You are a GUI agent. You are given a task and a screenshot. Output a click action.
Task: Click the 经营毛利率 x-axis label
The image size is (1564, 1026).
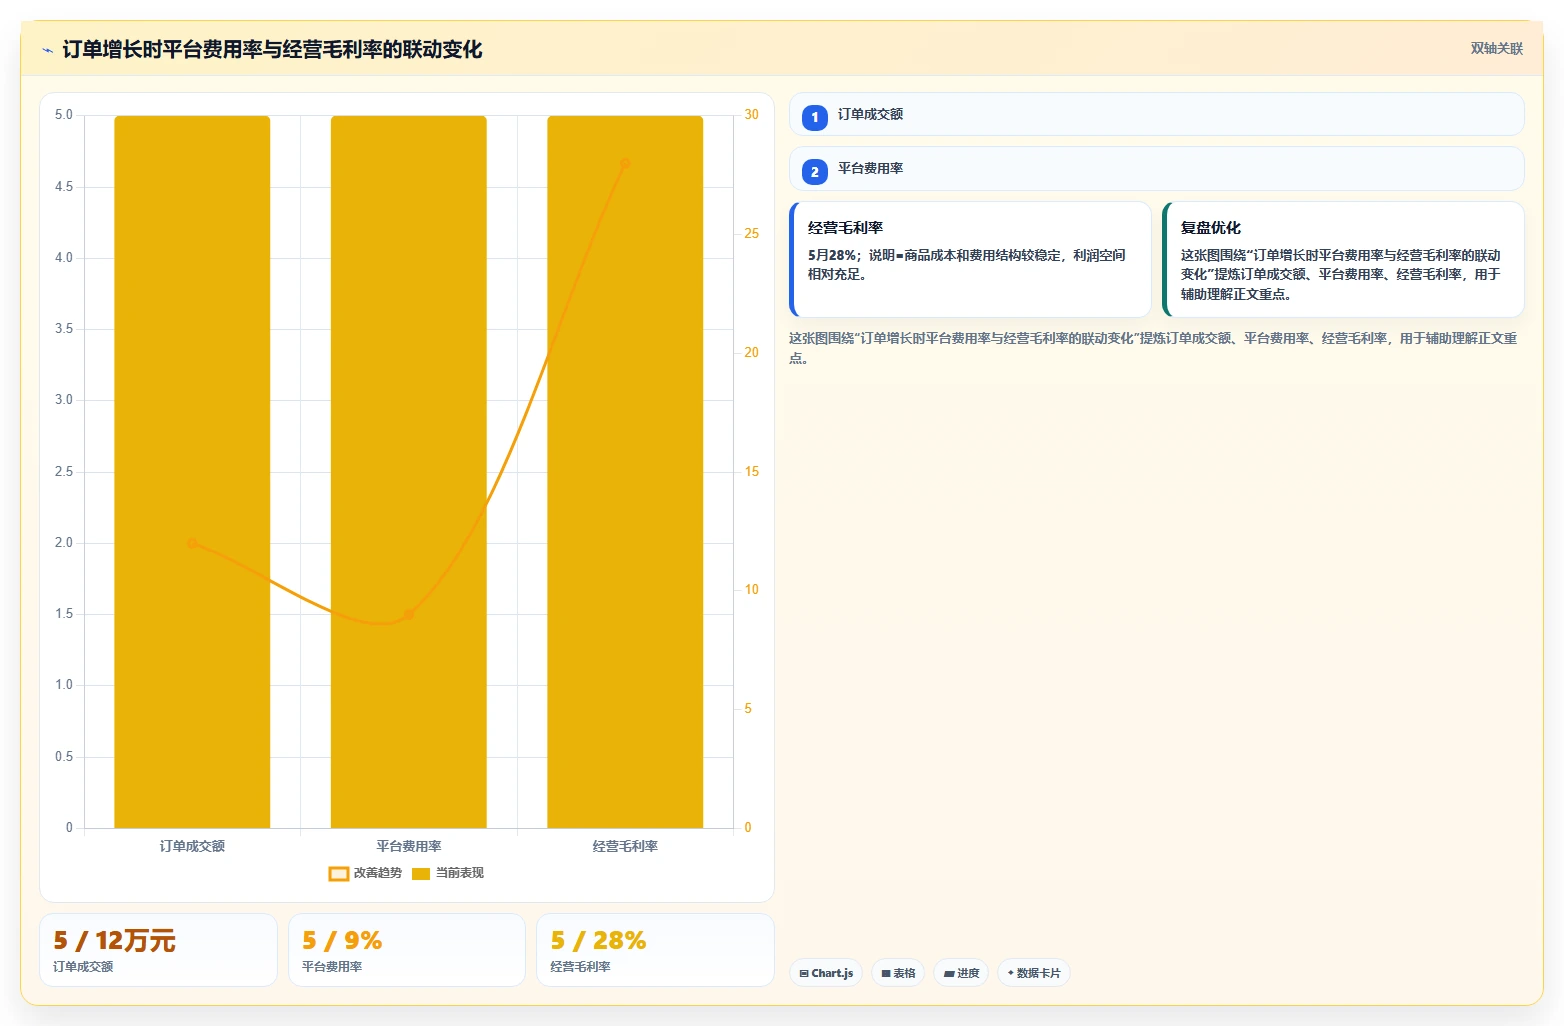click(625, 846)
